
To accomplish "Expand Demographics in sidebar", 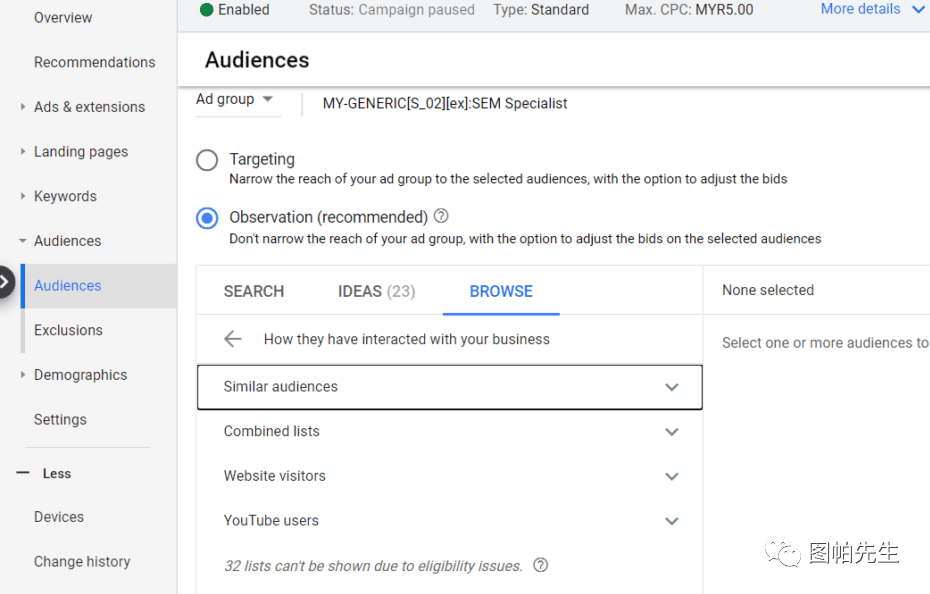I will pos(80,375).
